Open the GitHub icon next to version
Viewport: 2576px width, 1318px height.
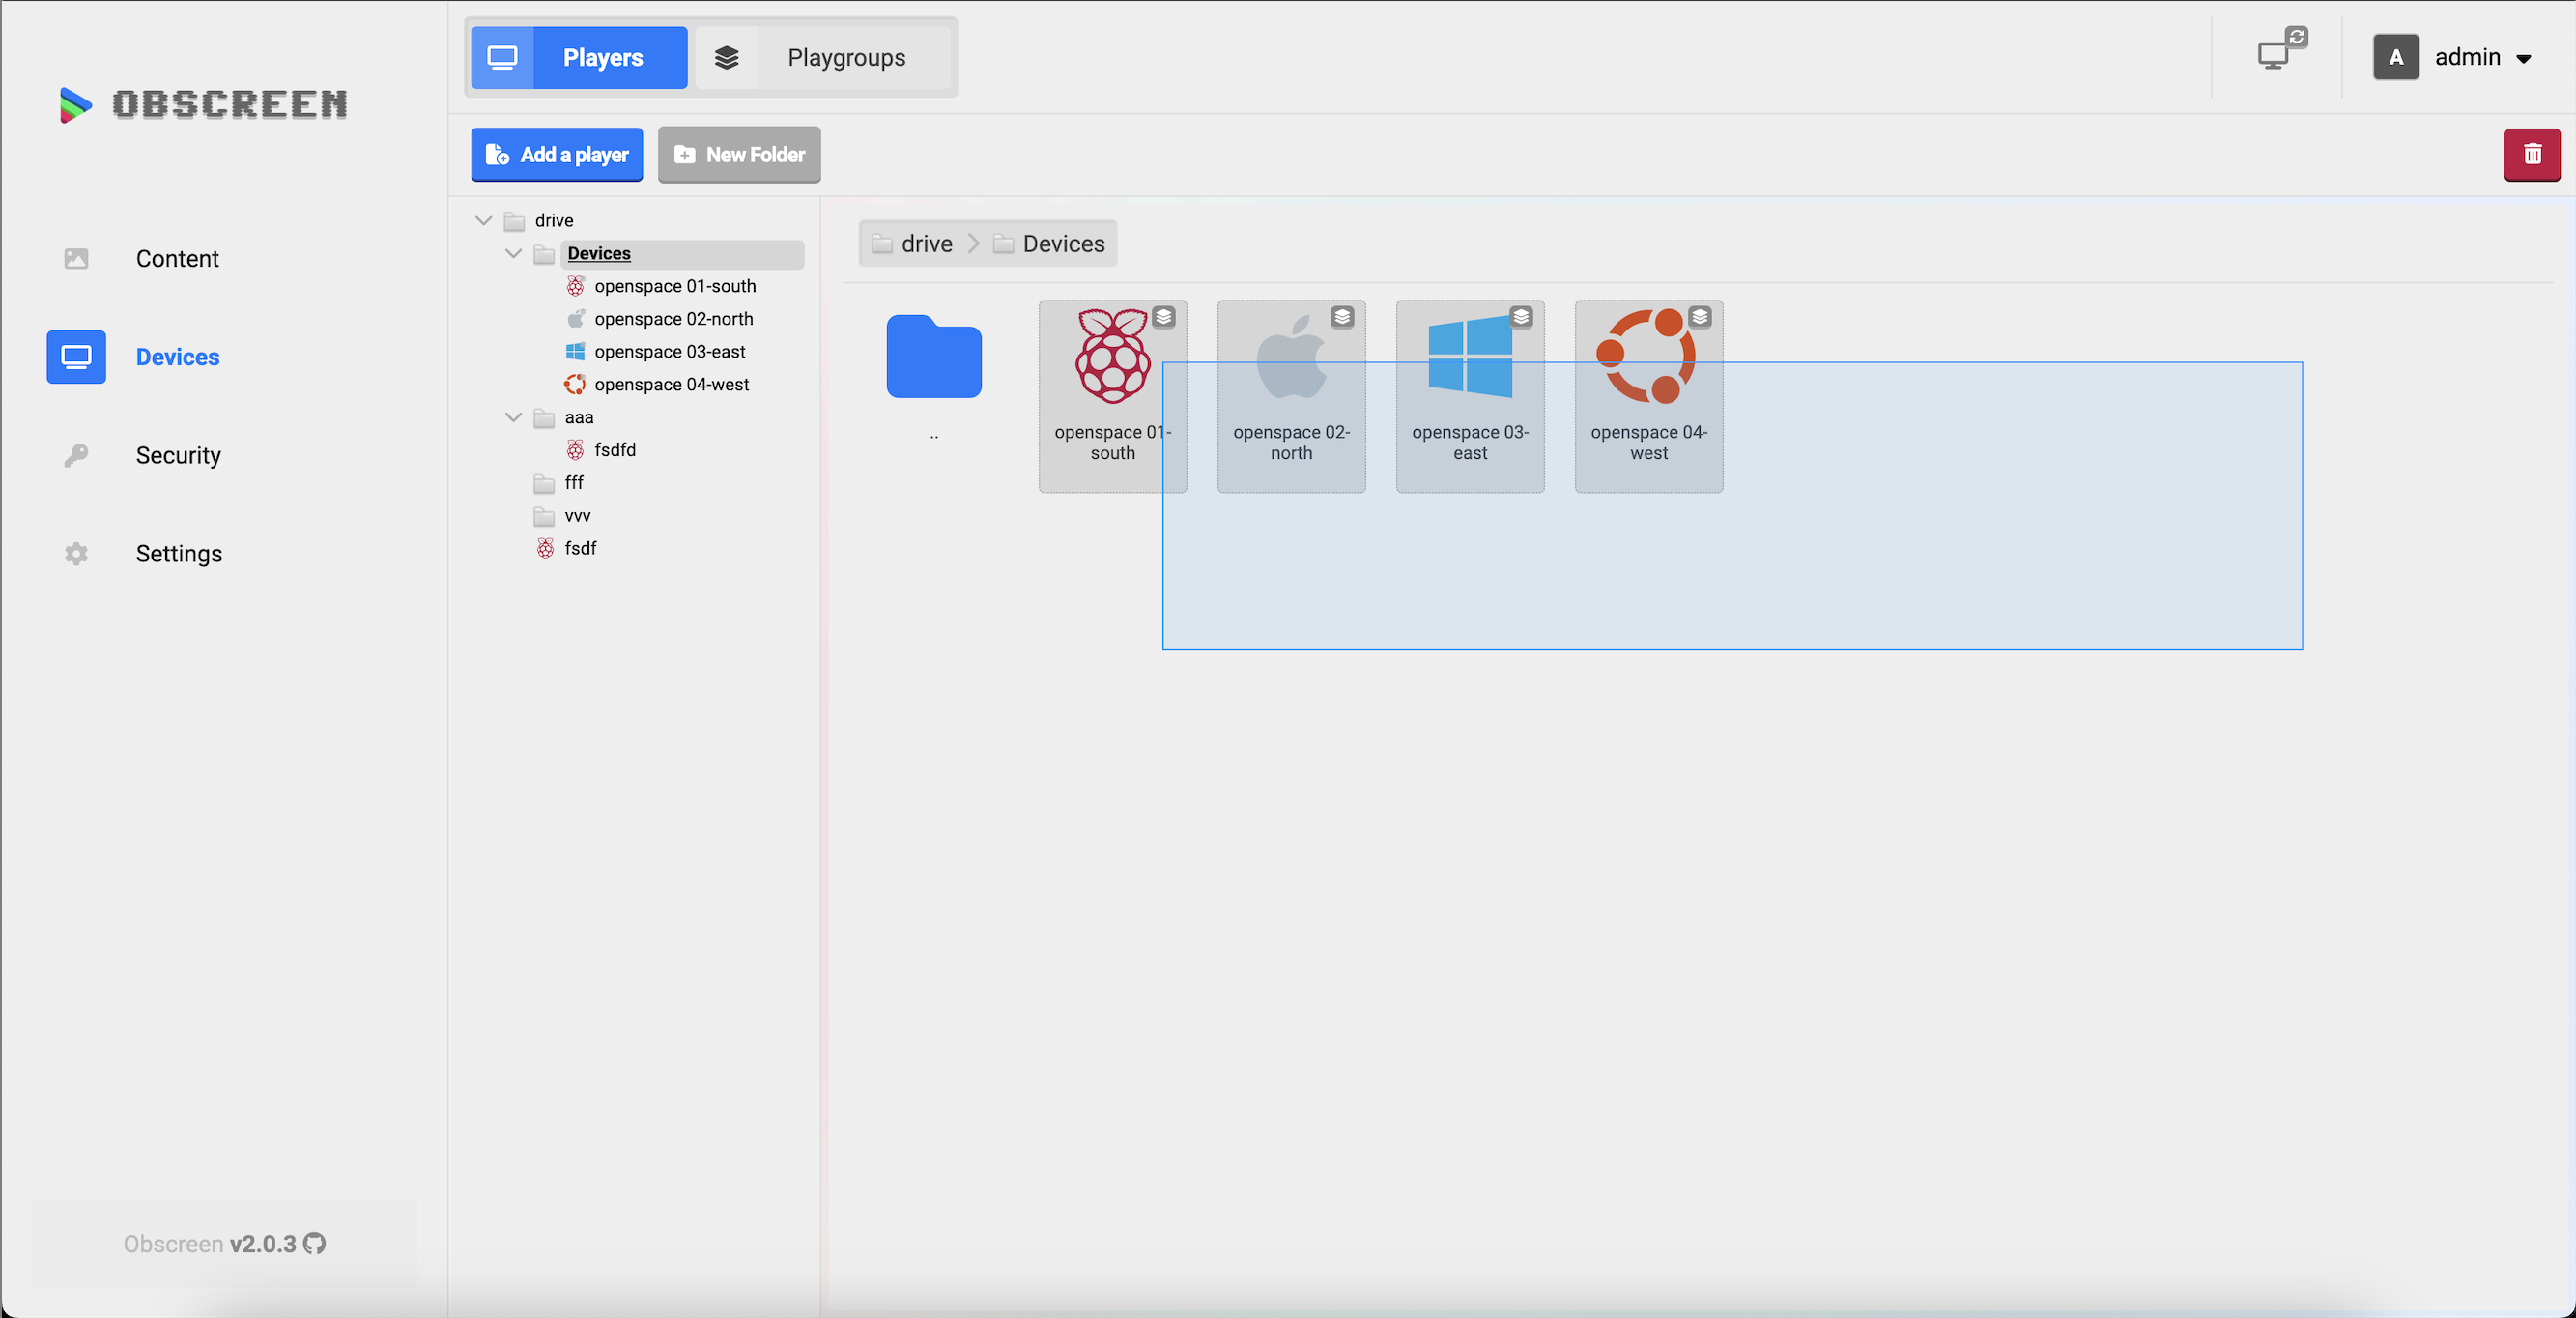(x=315, y=1243)
